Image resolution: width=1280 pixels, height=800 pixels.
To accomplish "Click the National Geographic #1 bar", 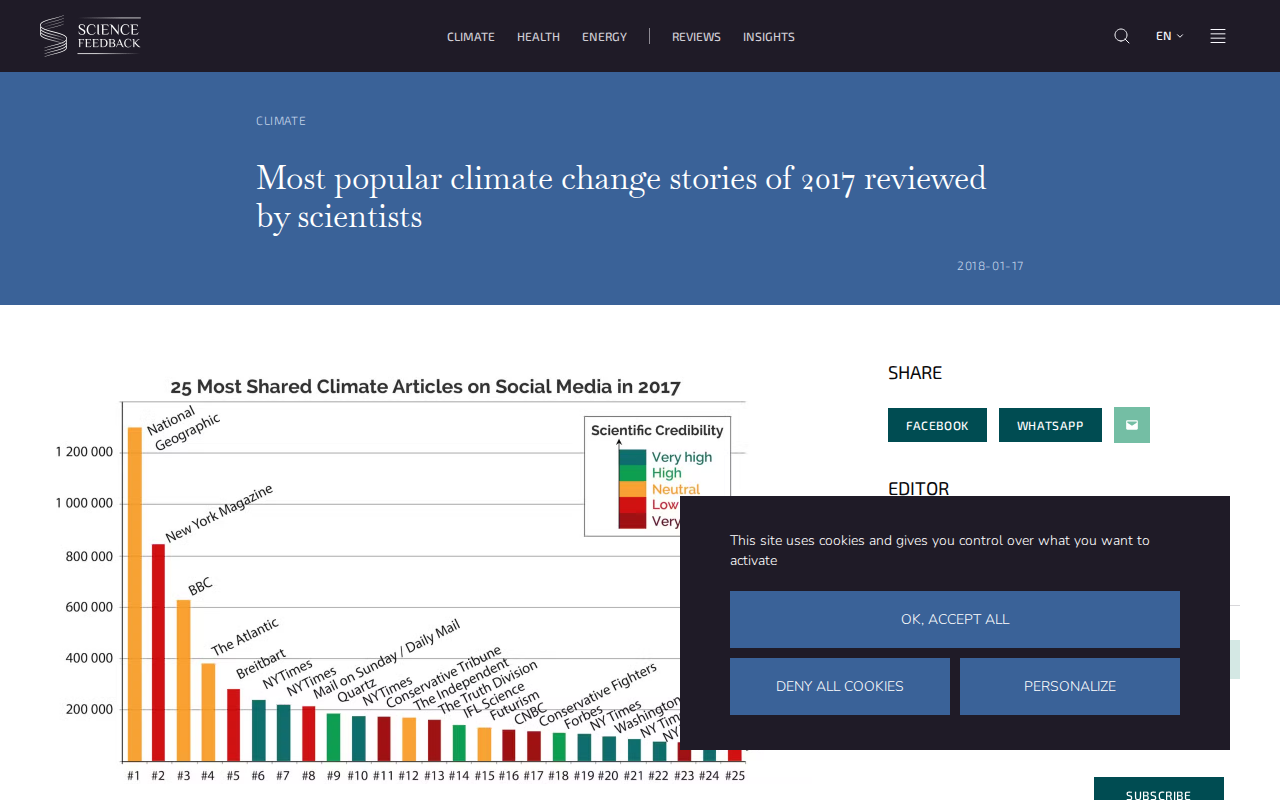I will (134, 594).
